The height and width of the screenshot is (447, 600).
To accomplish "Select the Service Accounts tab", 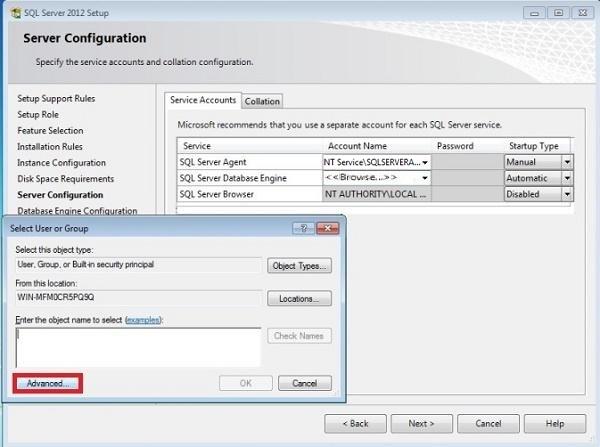I will pyautogui.click(x=203, y=100).
